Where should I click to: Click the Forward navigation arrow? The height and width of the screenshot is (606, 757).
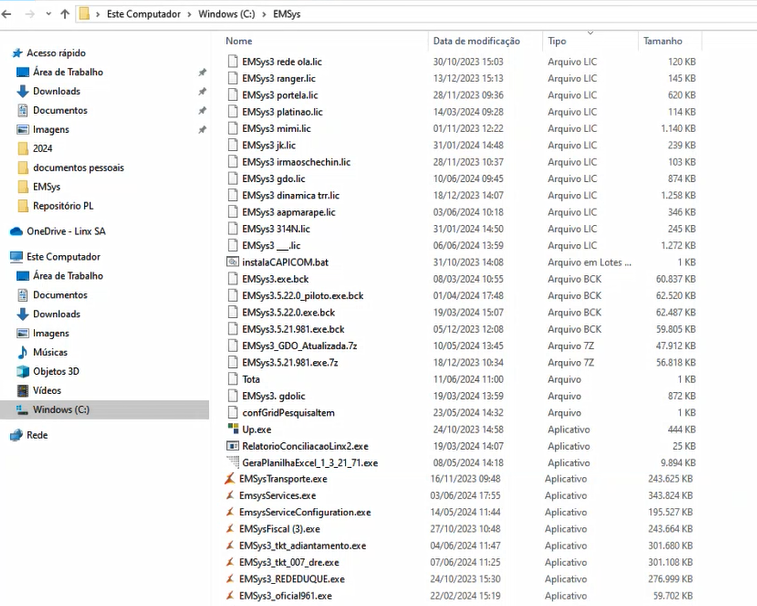point(30,14)
